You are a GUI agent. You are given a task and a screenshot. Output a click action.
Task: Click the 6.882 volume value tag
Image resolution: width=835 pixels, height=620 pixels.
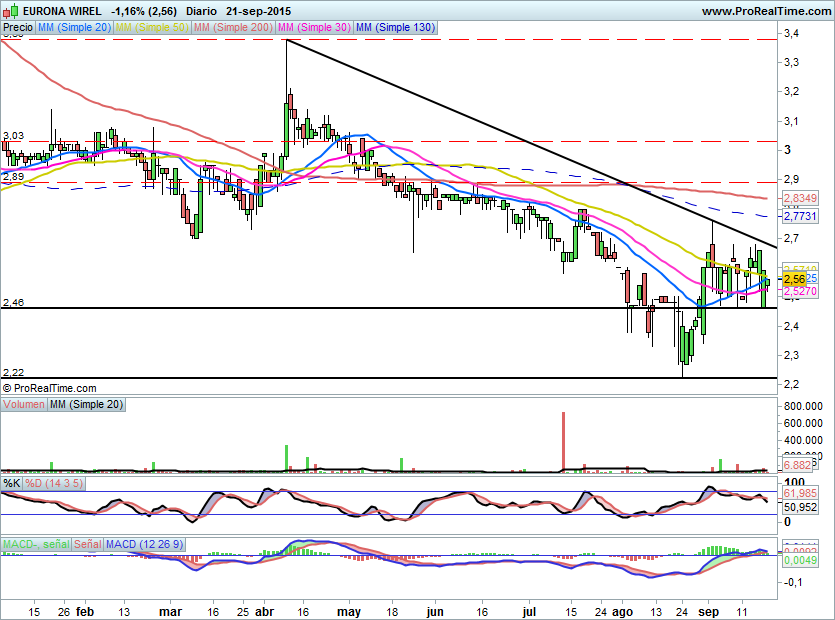point(798,465)
